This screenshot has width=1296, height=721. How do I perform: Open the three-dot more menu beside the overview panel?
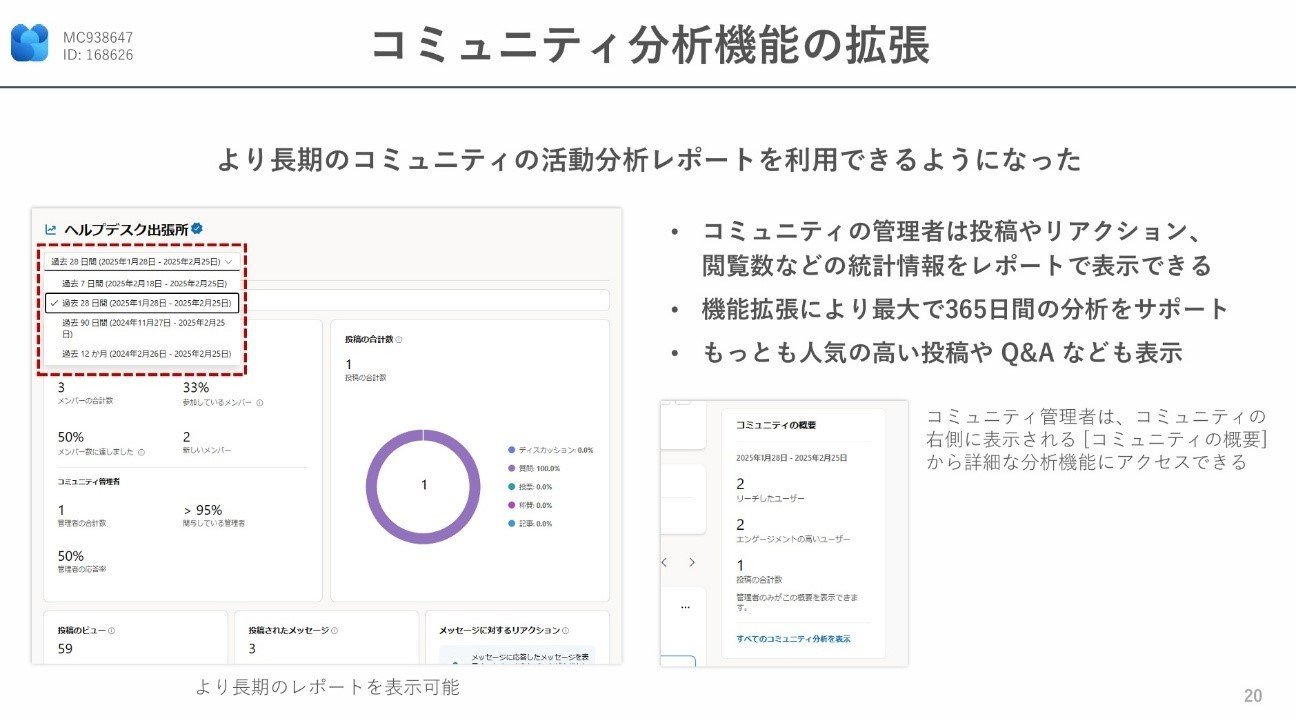click(x=685, y=607)
